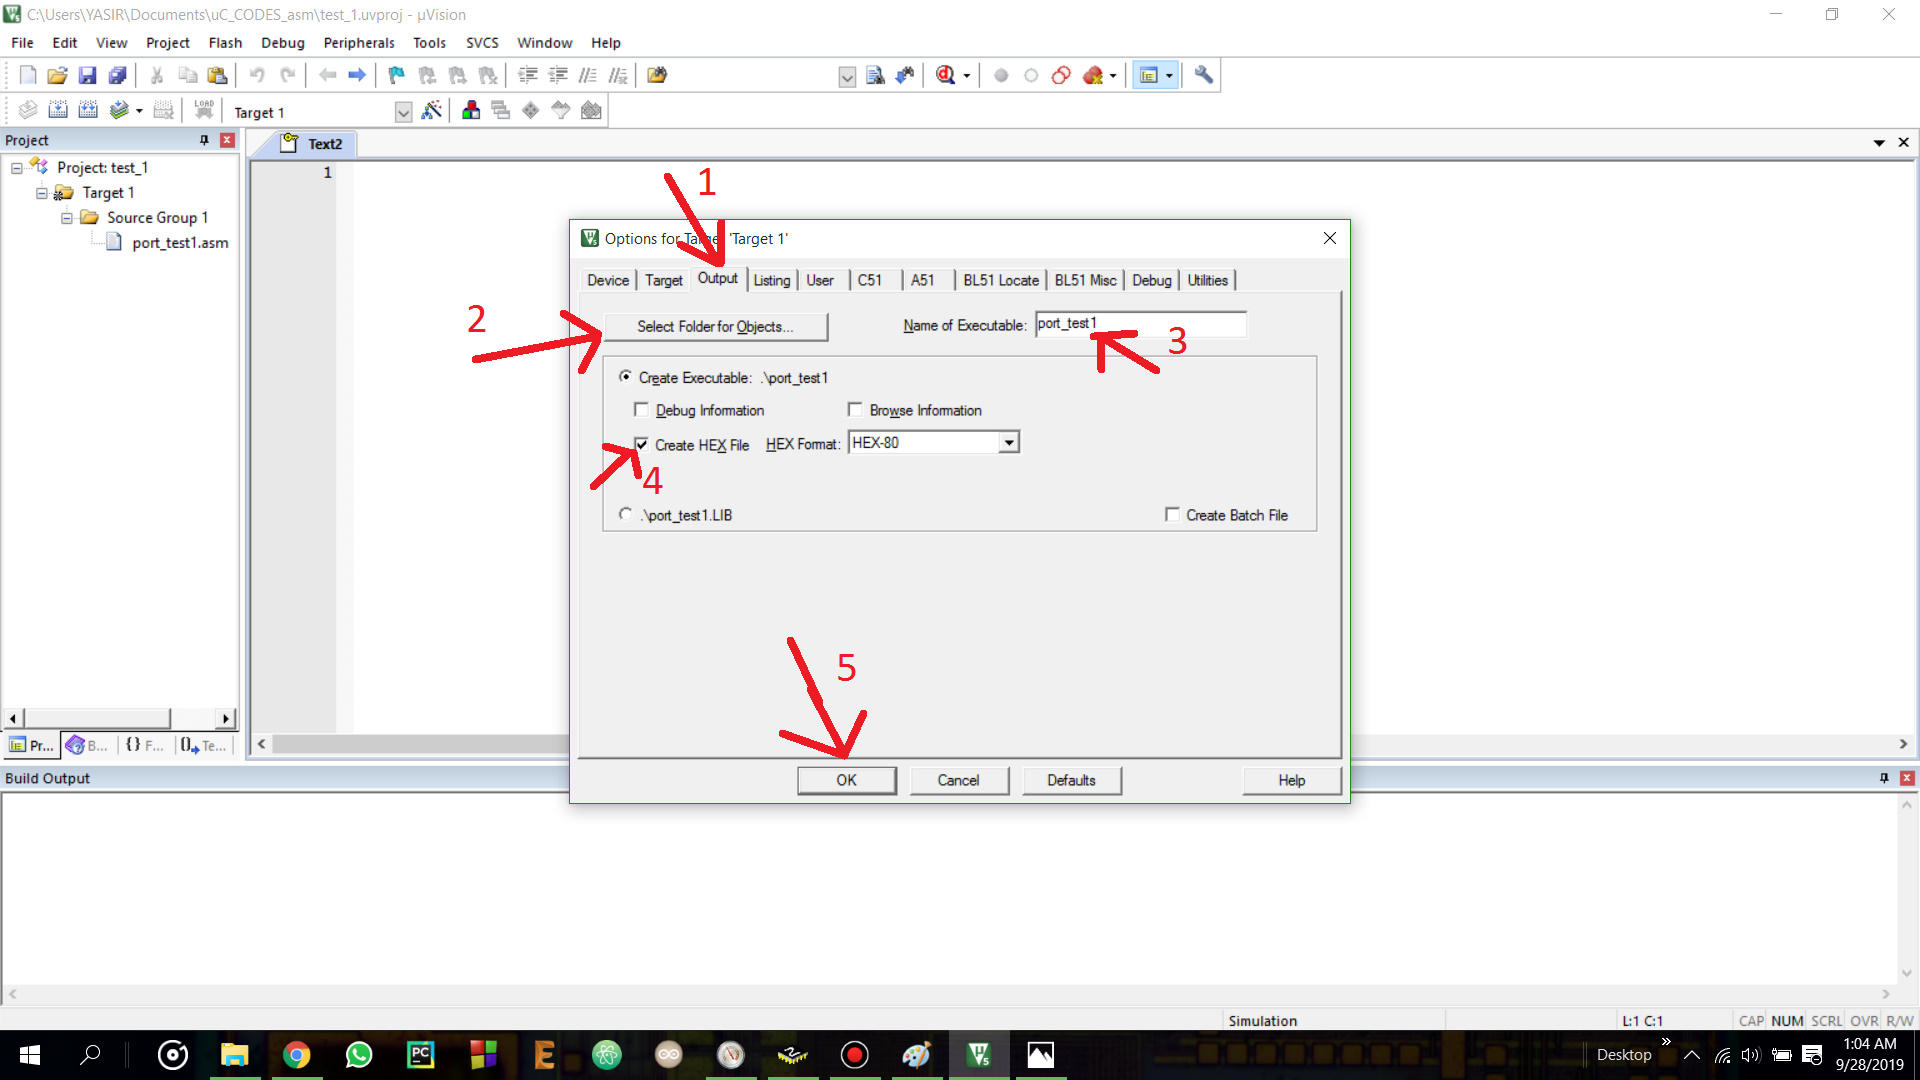Image resolution: width=1920 pixels, height=1080 pixels.
Task: Select the port_test1.LIB radio button
Action: 626,514
